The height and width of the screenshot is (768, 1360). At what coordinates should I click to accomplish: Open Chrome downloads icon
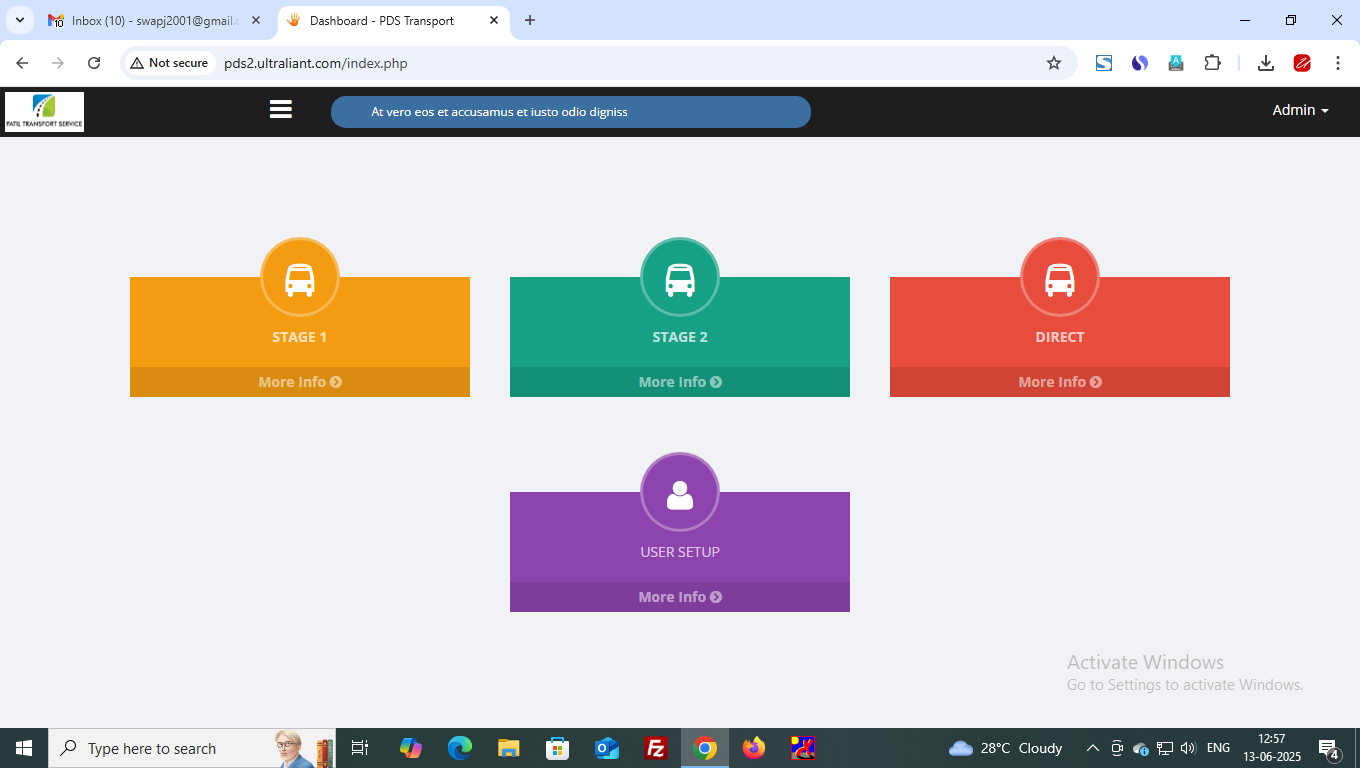point(1265,63)
